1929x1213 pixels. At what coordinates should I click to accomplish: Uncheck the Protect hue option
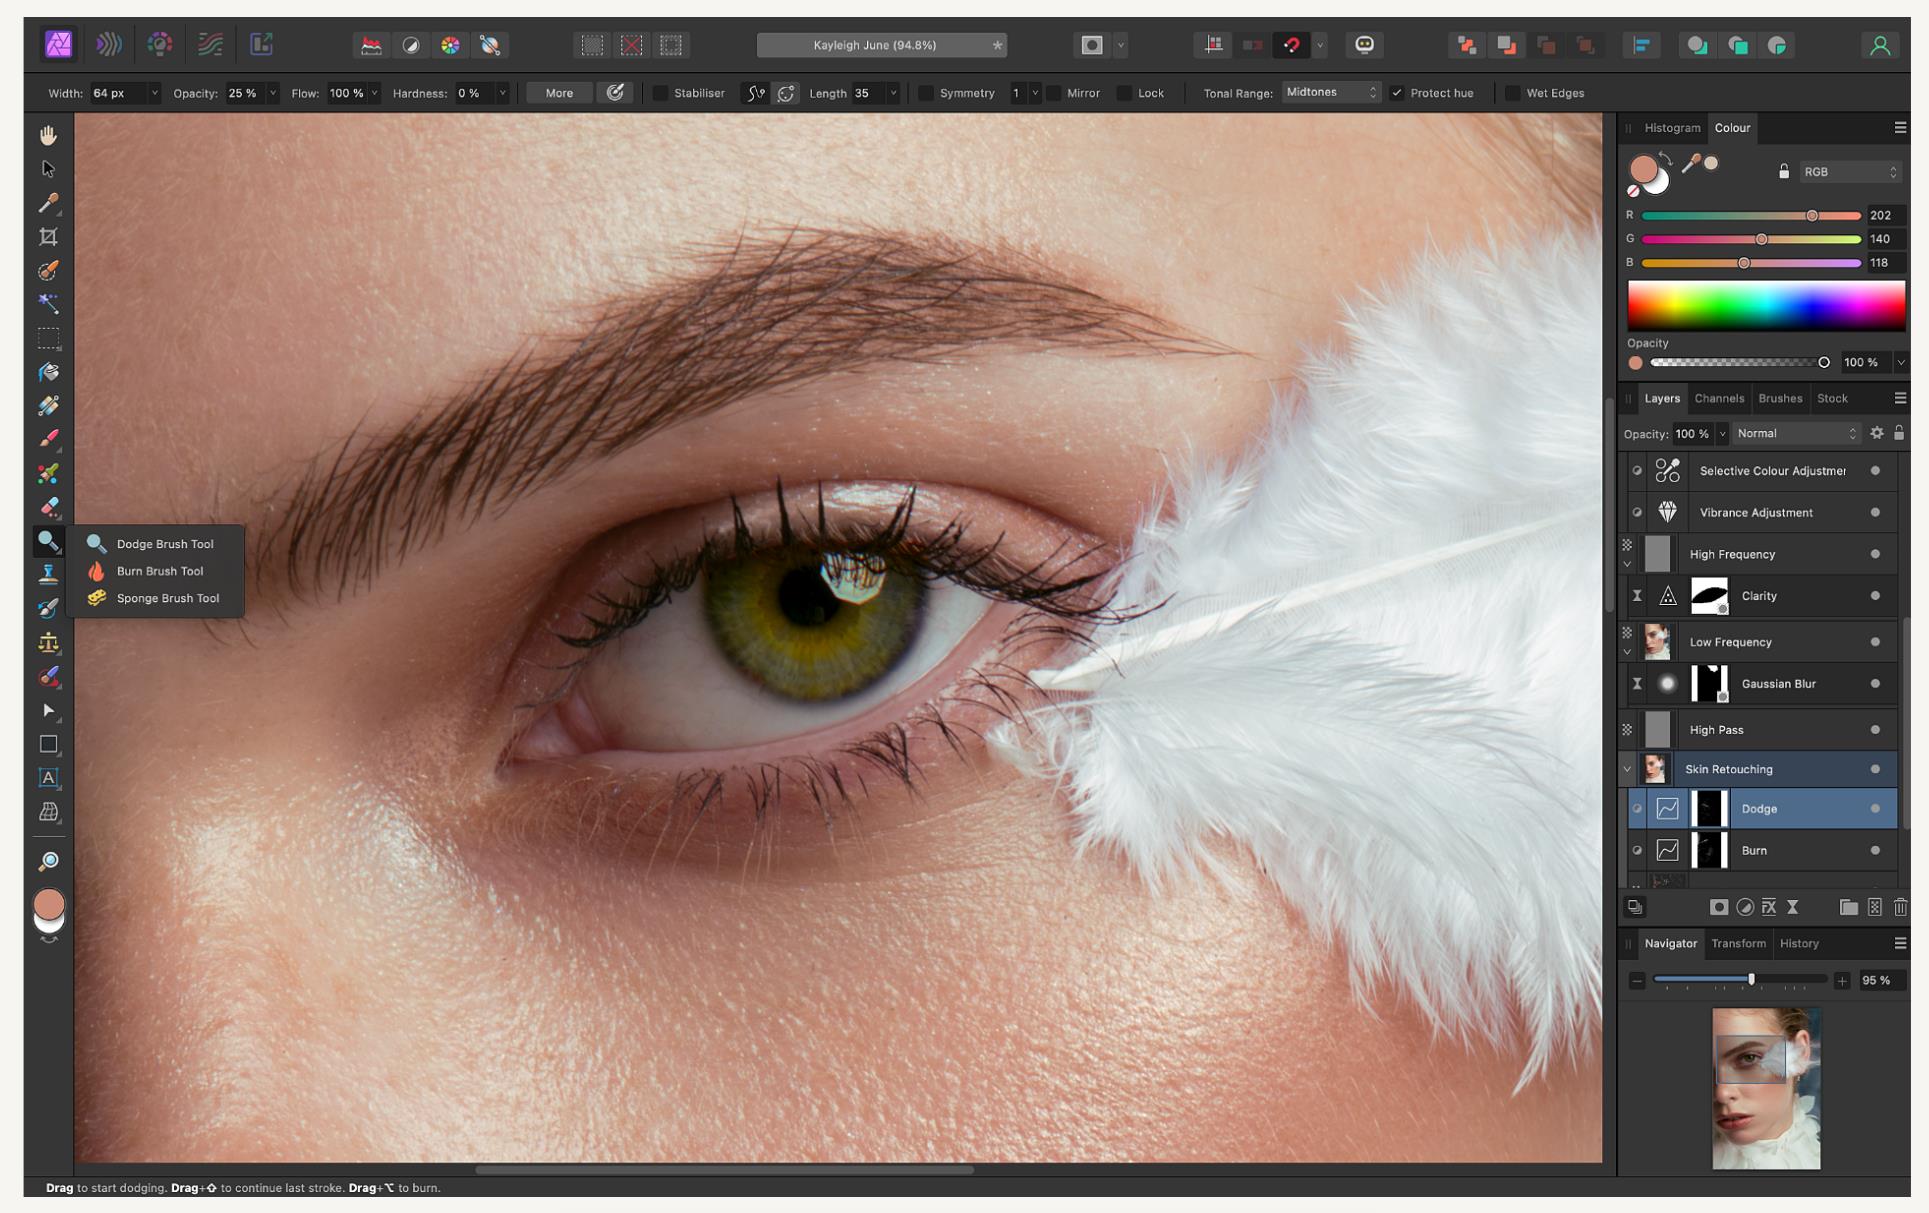click(x=1397, y=93)
